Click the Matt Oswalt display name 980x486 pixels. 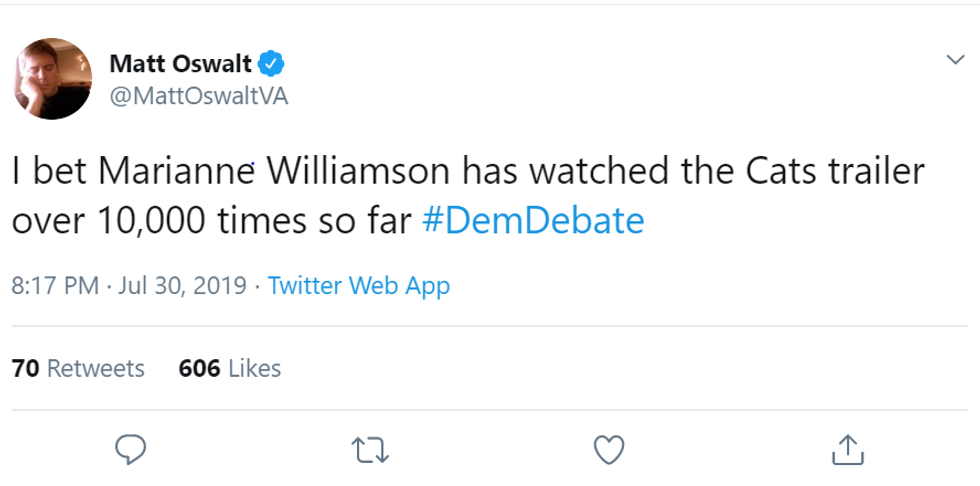tap(180, 65)
